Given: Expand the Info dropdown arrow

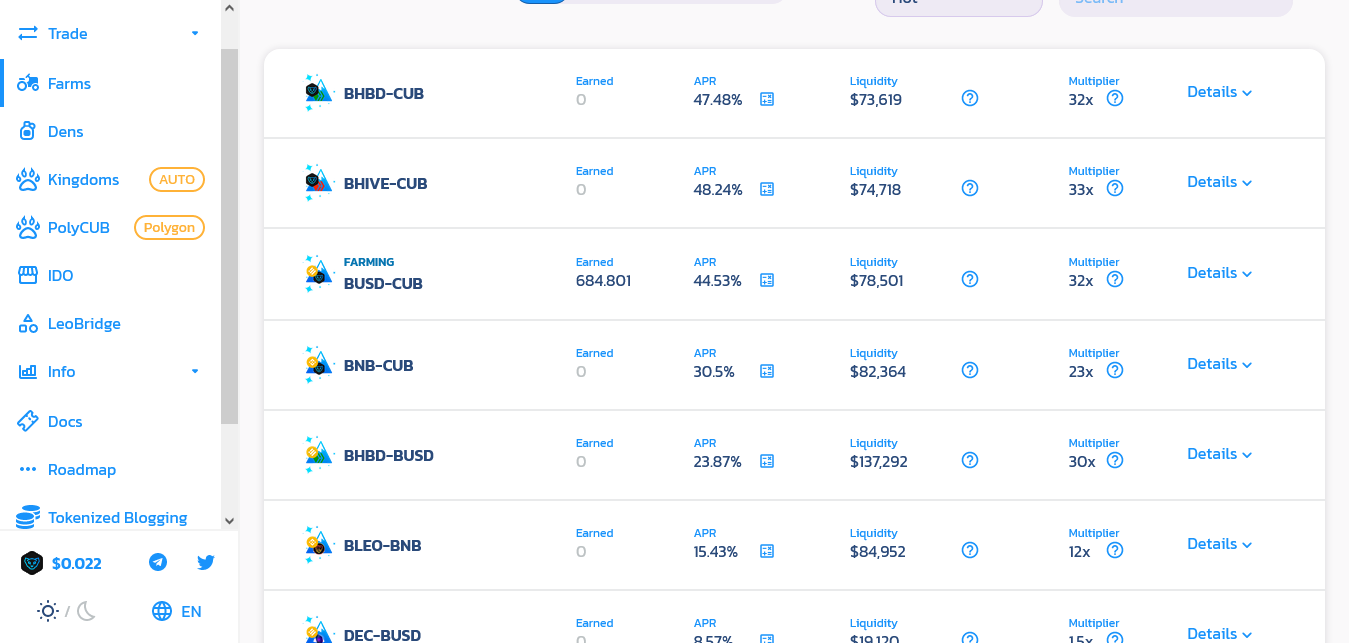Looking at the screenshot, I should click(195, 372).
